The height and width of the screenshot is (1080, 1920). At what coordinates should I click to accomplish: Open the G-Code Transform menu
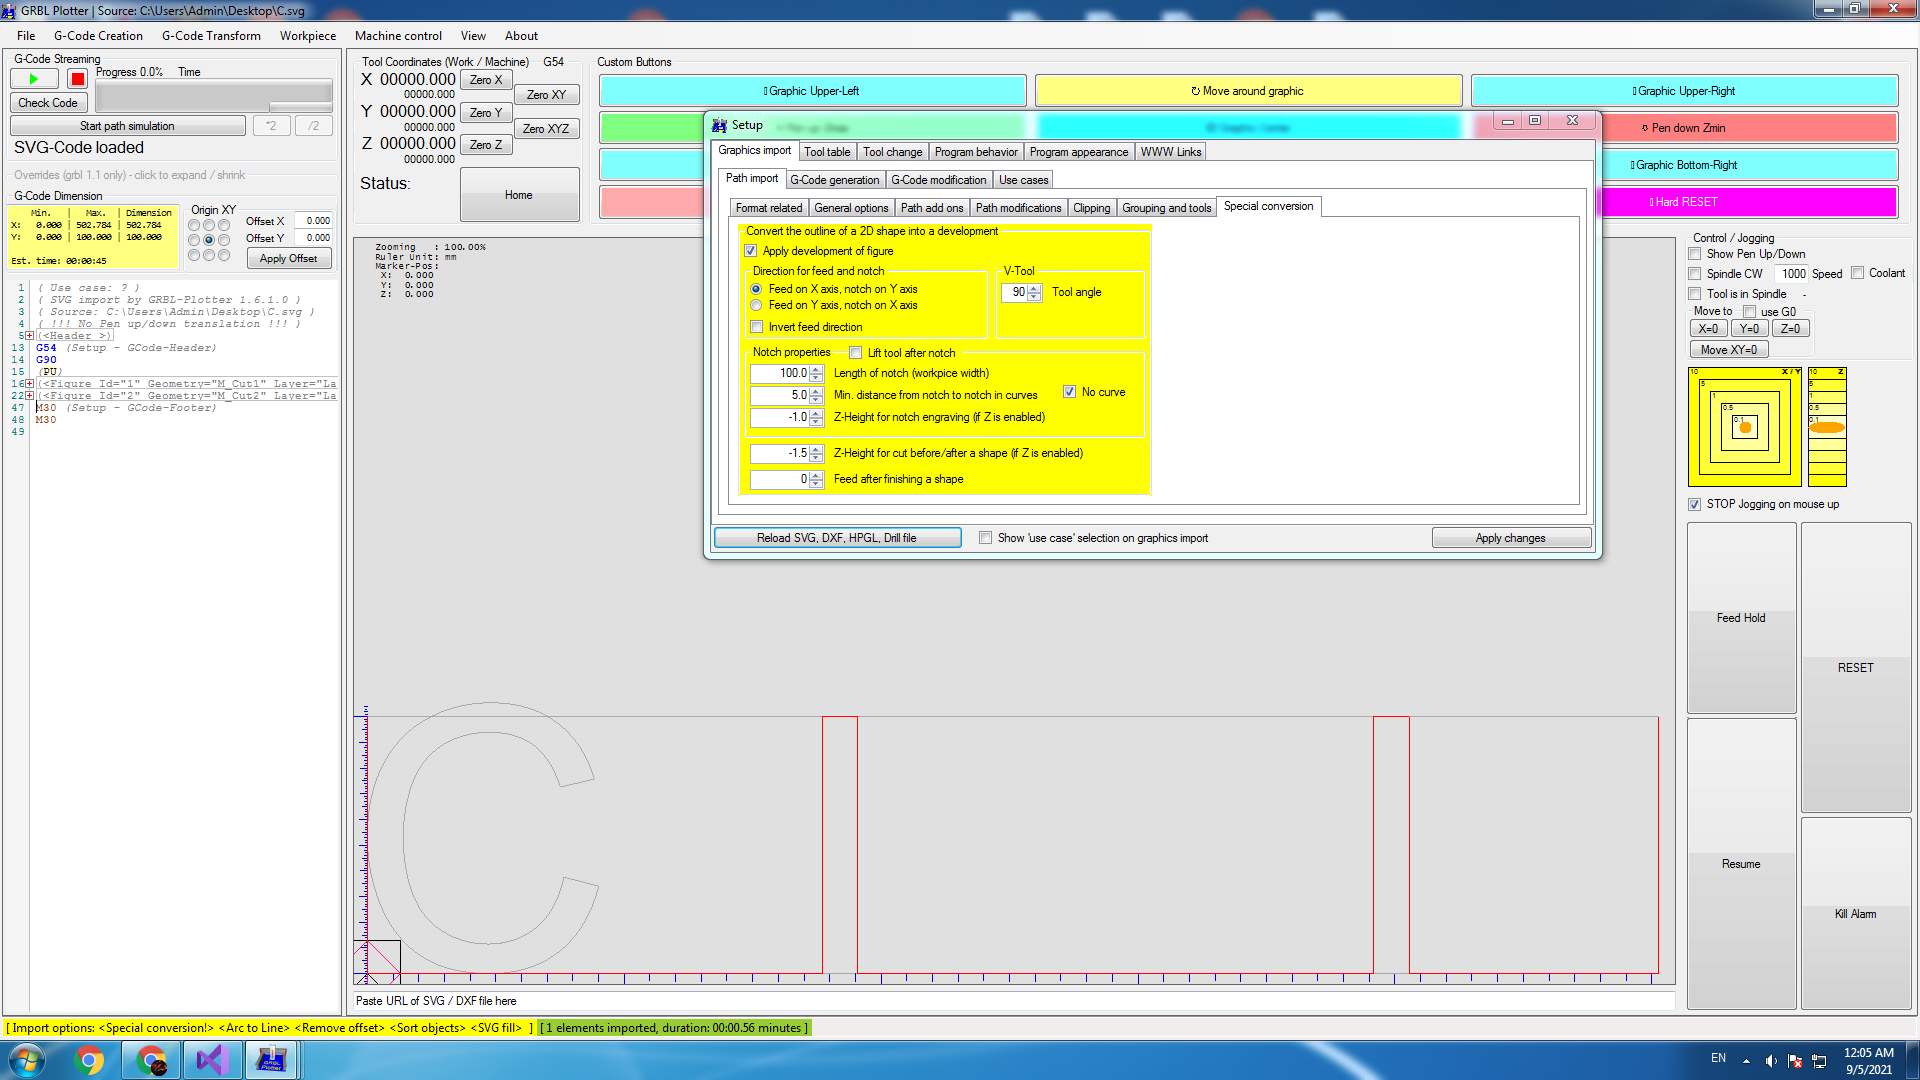point(211,36)
